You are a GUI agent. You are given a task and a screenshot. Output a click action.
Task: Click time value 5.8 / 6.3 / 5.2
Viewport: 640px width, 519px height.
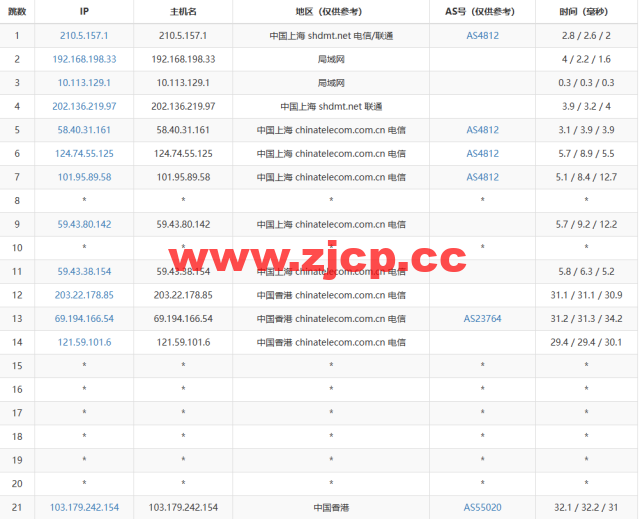pyautogui.click(x=586, y=271)
